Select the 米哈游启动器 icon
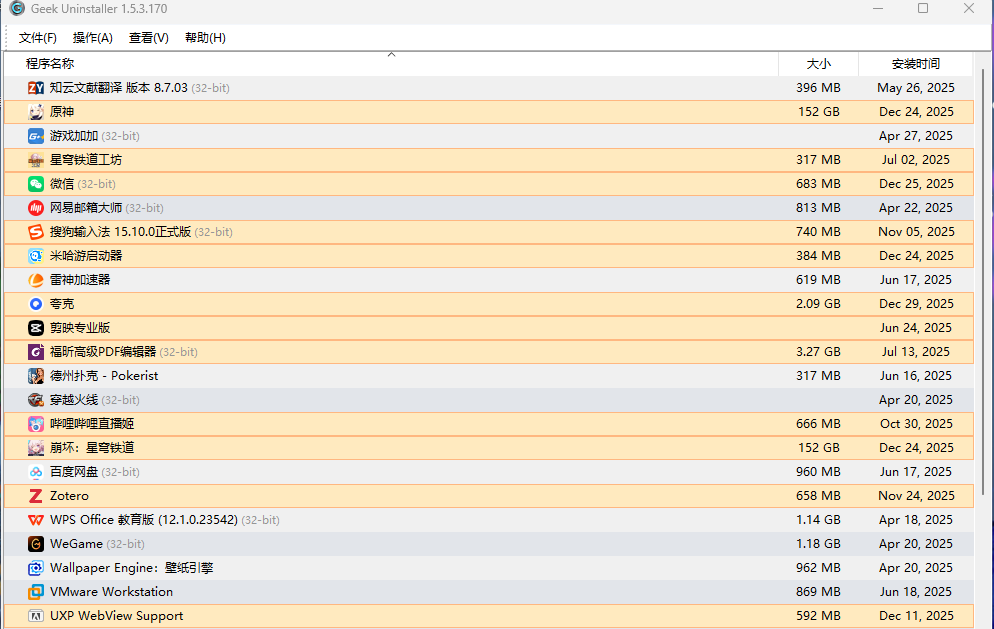 [36, 256]
